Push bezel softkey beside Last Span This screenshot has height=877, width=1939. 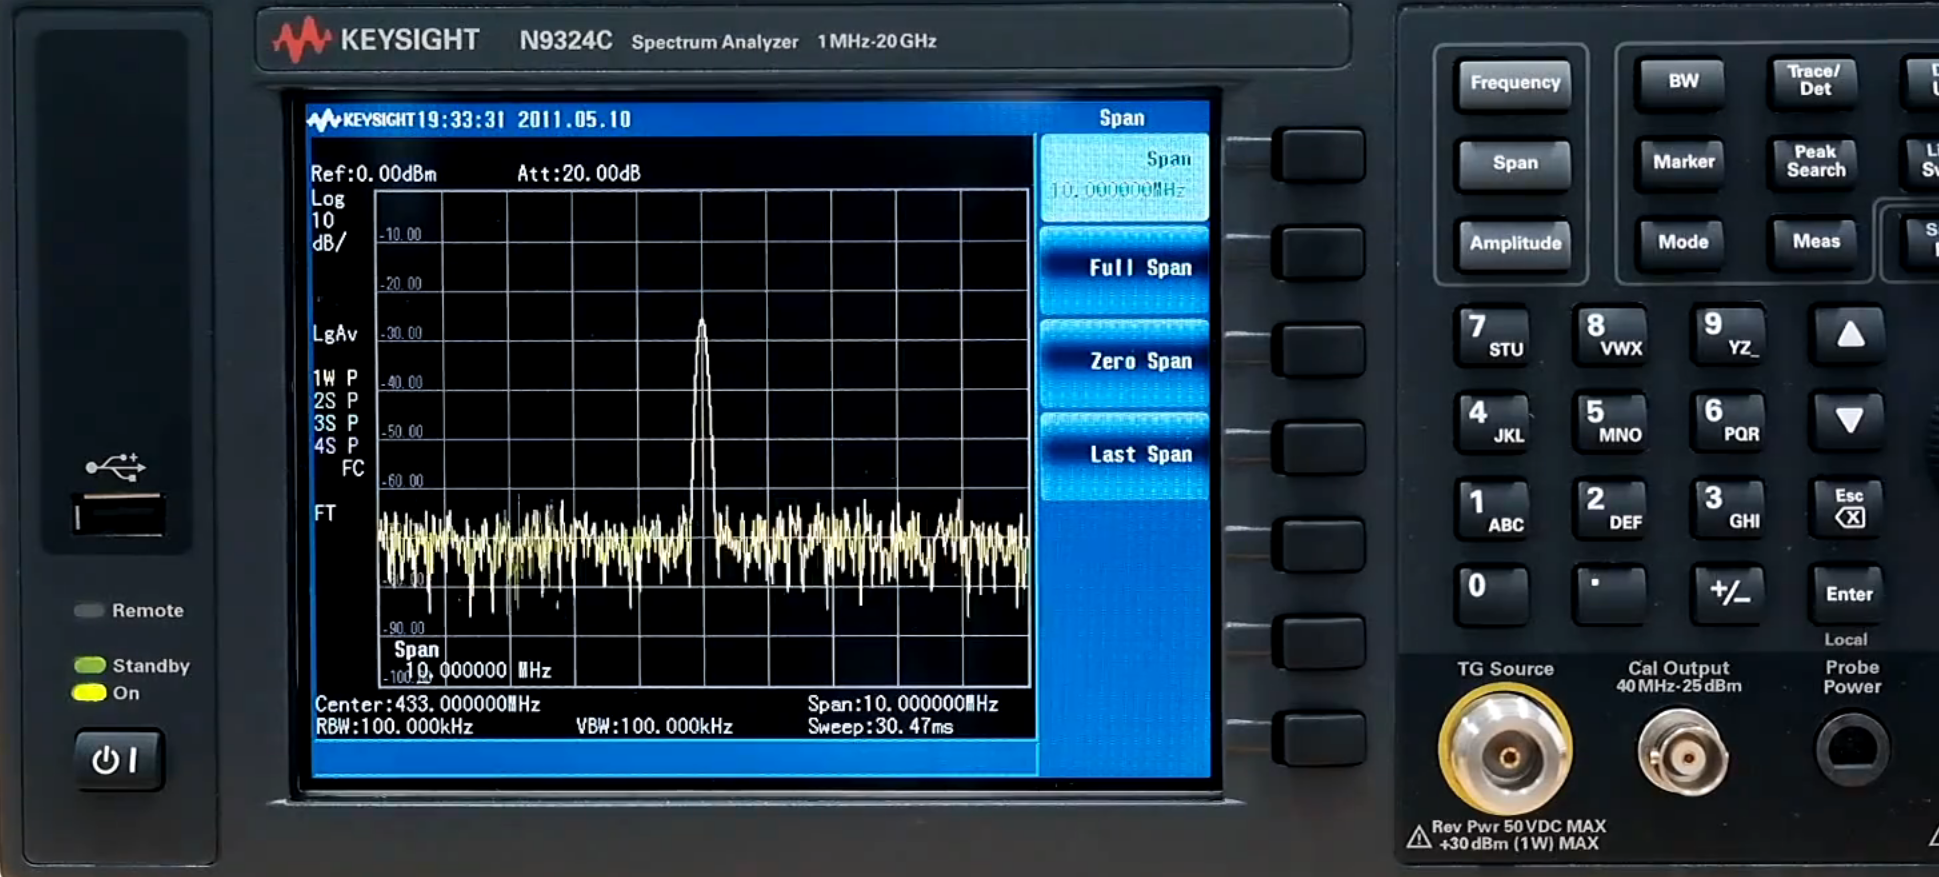(1319, 447)
